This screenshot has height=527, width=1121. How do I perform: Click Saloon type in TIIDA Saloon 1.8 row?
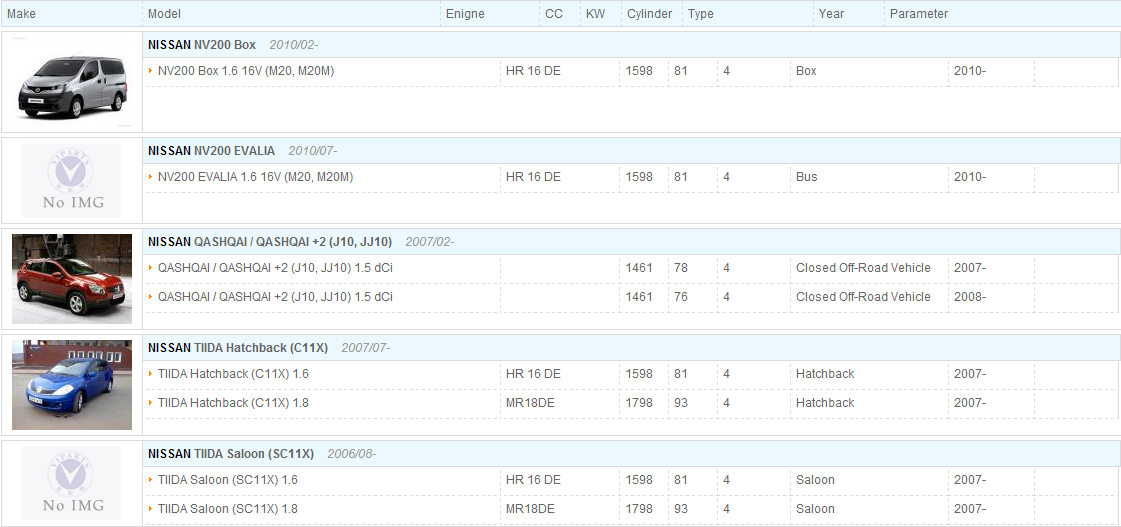click(815, 508)
